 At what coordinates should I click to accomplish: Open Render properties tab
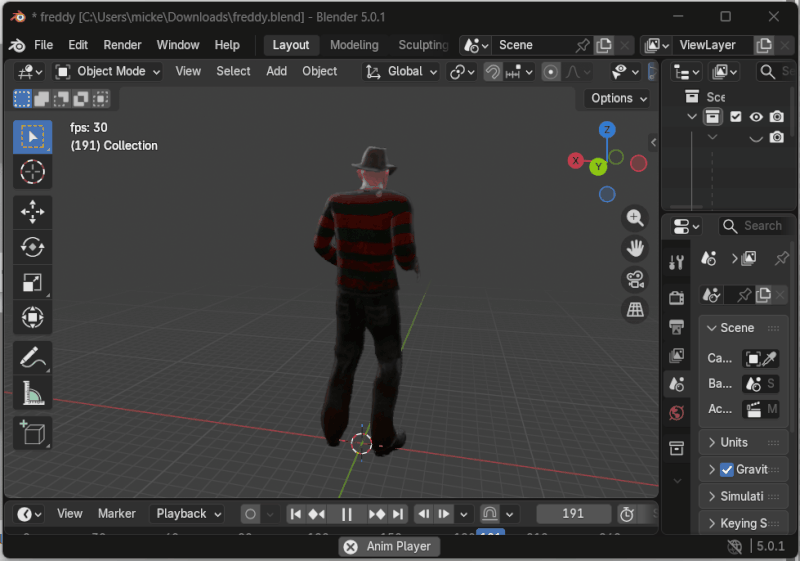click(677, 297)
